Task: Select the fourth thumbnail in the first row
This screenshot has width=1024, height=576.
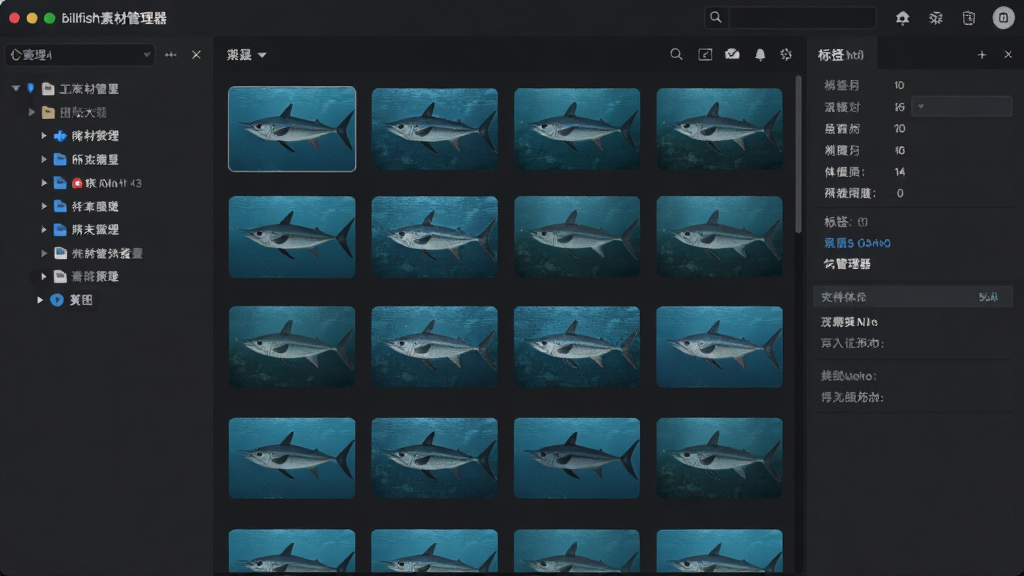Action: (x=719, y=129)
